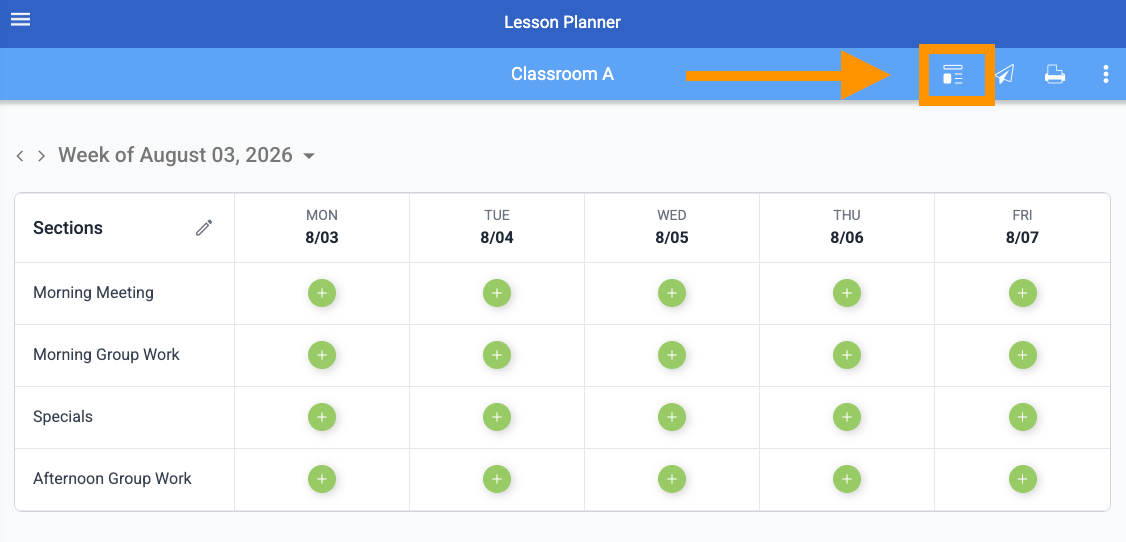Add Afternoon Group Work lesson on Friday

coord(1023,479)
